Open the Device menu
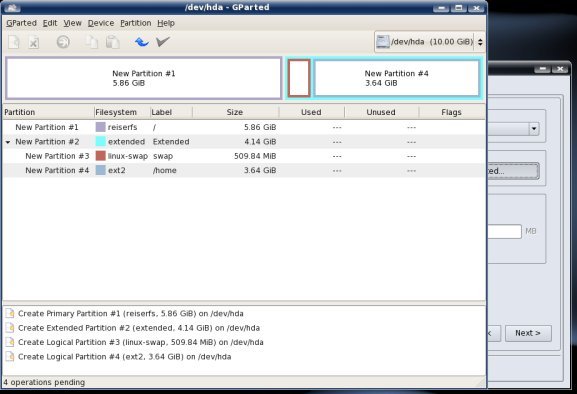577x394 pixels. click(x=101, y=23)
